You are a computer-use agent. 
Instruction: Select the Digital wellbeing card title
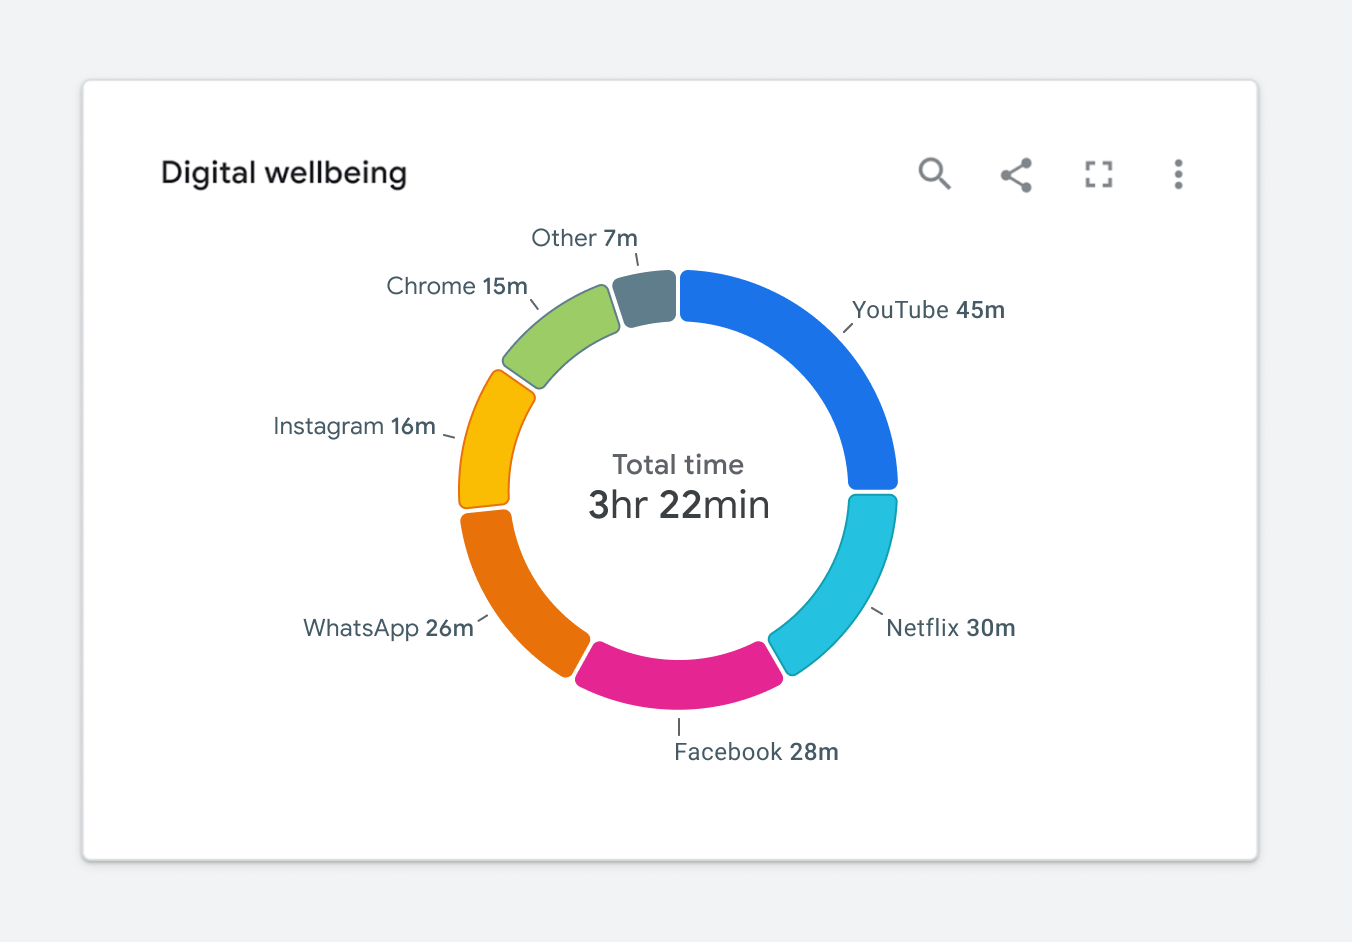284,172
